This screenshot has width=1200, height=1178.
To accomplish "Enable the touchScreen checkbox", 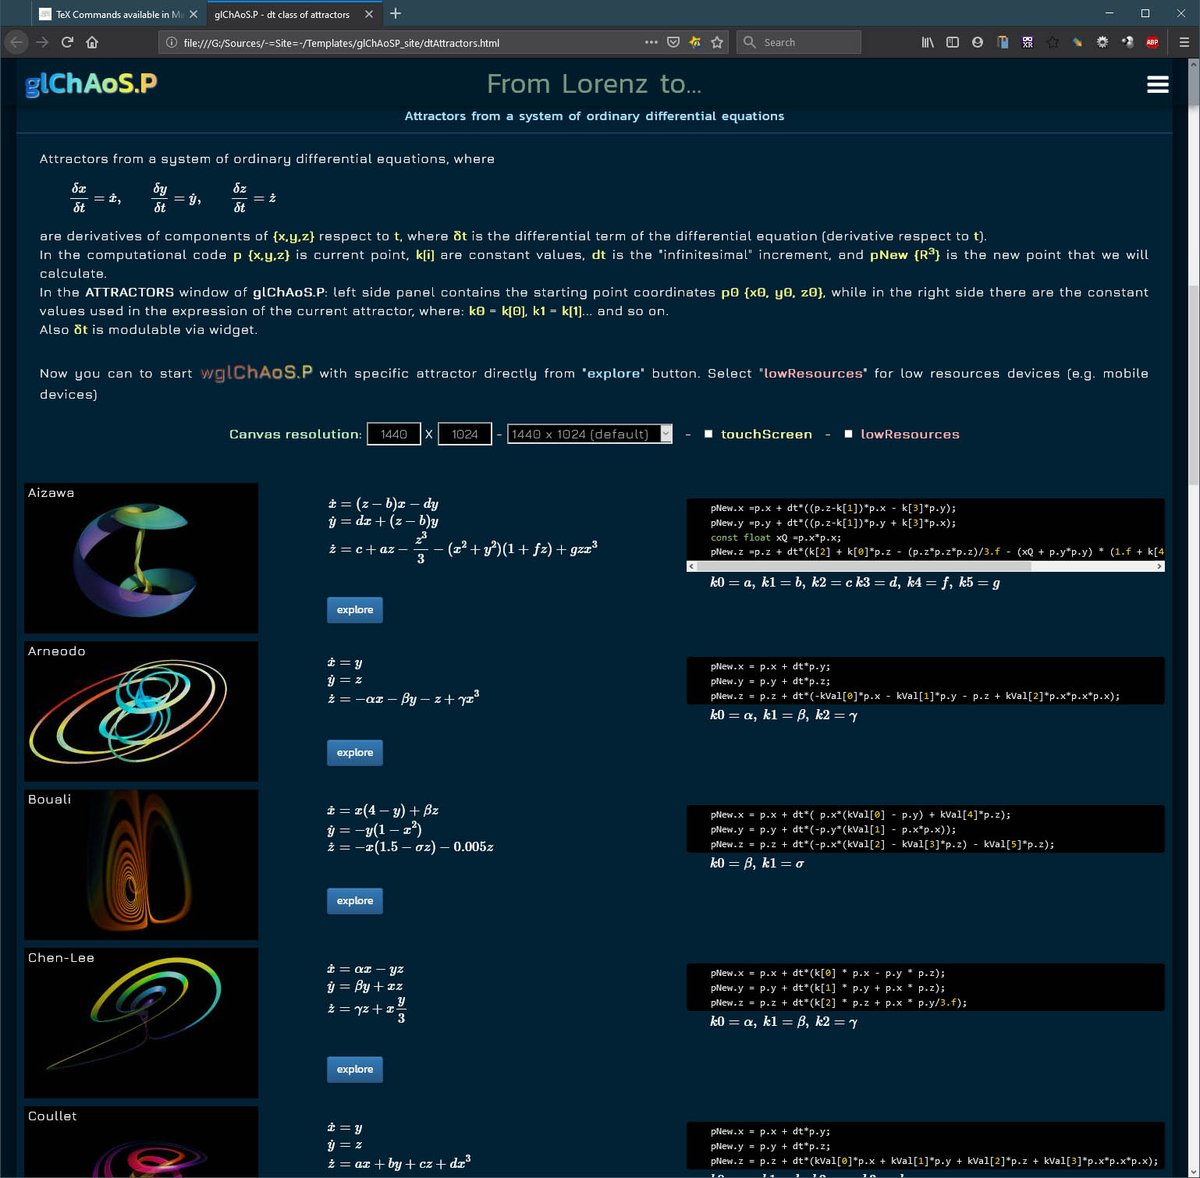I will point(708,434).
